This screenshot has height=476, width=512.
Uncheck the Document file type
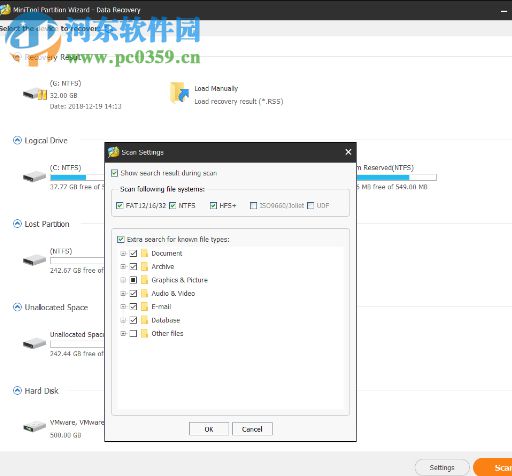point(133,253)
